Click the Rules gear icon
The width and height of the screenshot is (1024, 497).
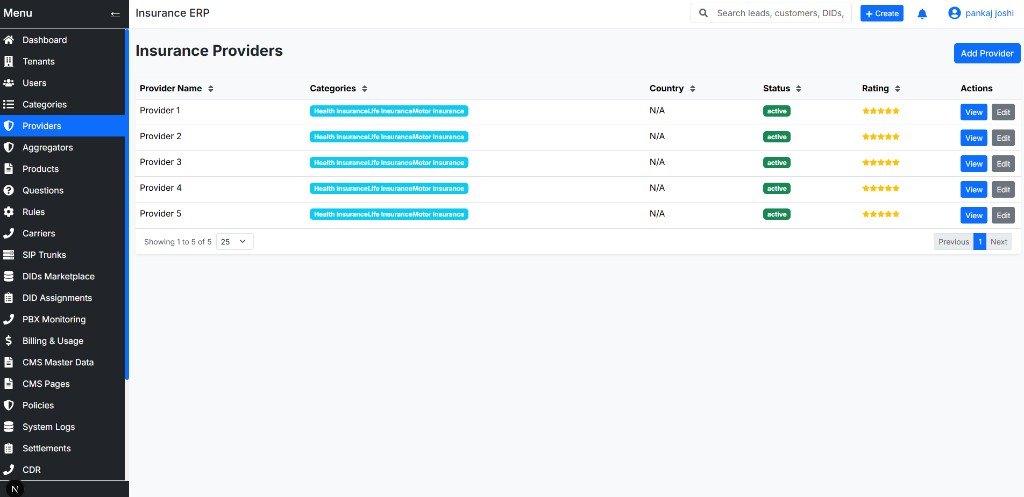(x=8, y=212)
